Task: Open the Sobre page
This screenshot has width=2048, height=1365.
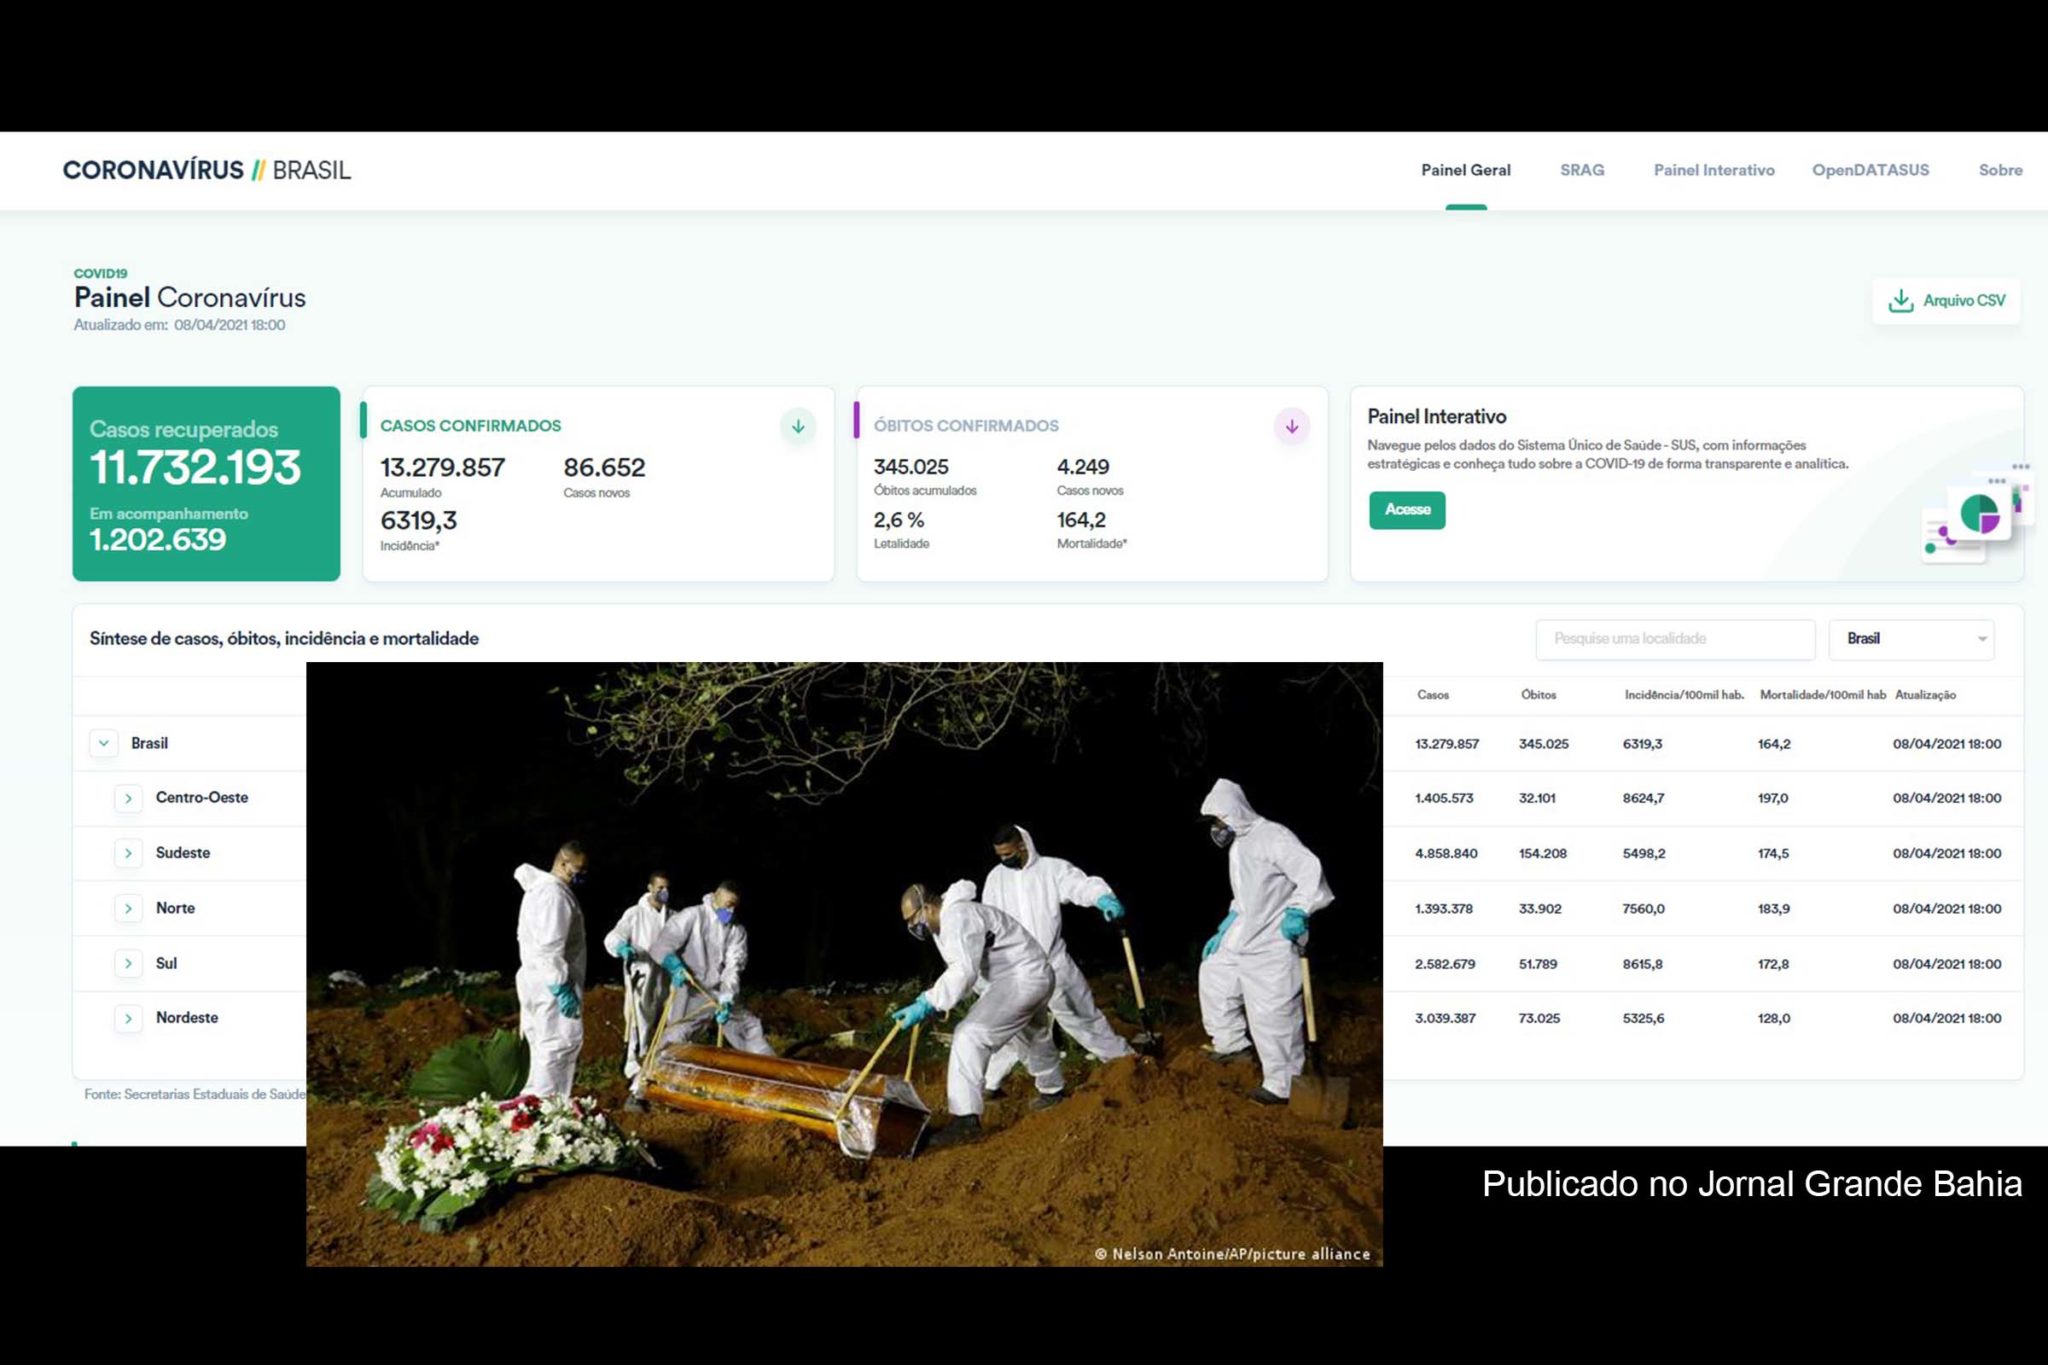Action: coord(1999,170)
